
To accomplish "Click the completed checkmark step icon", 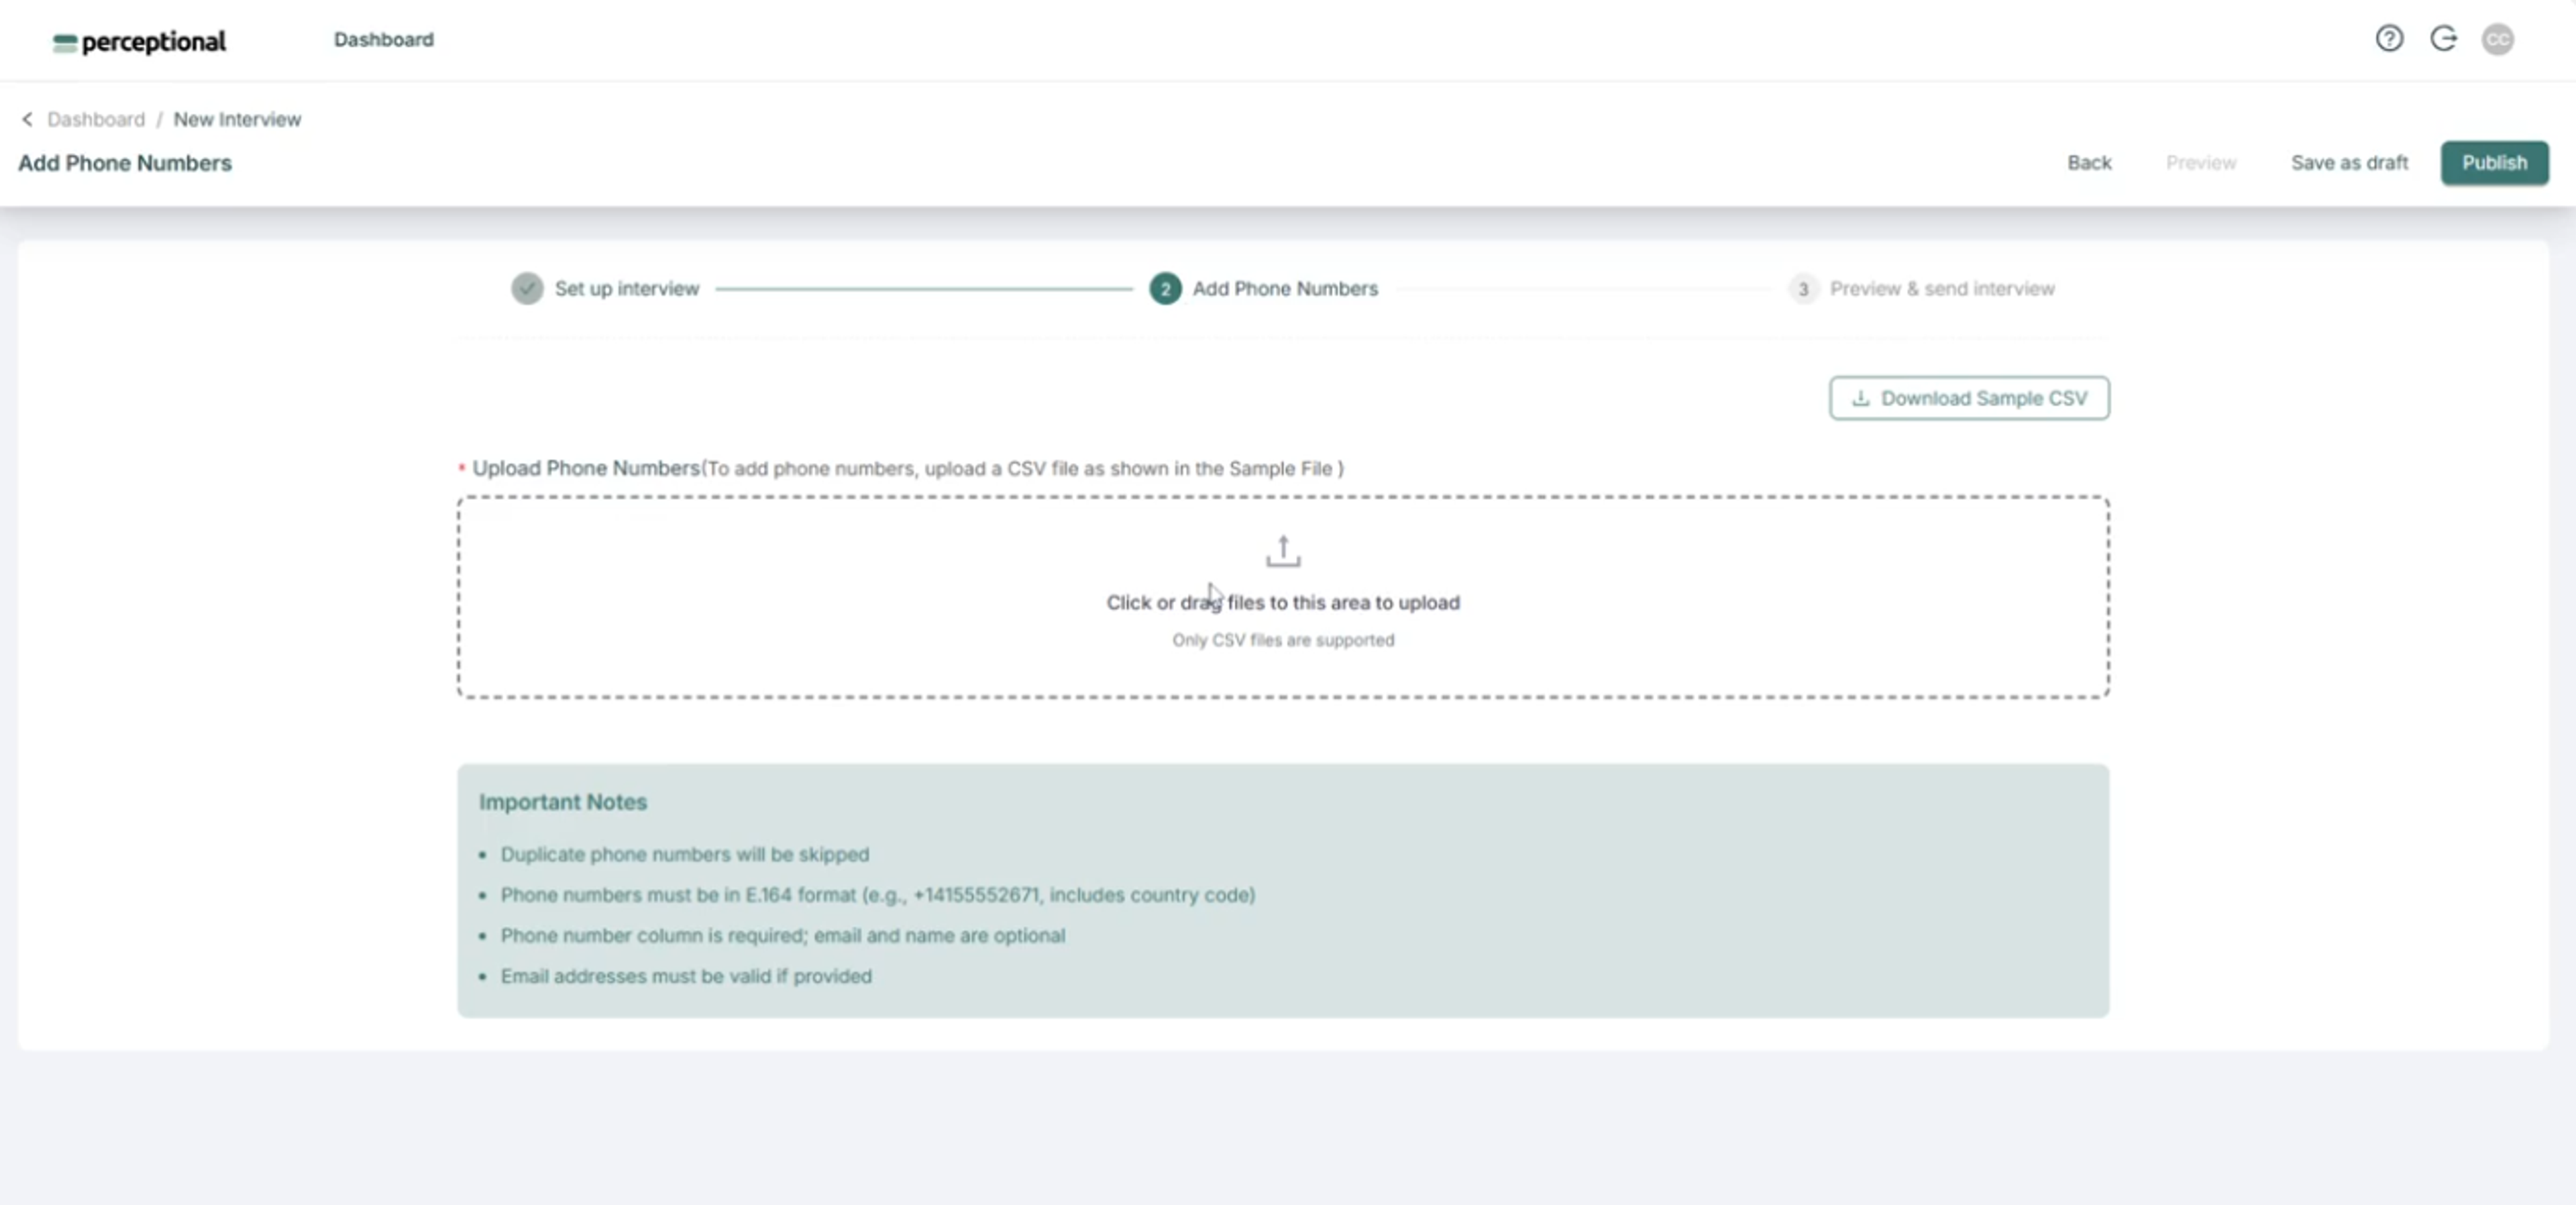I will coord(527,288).
